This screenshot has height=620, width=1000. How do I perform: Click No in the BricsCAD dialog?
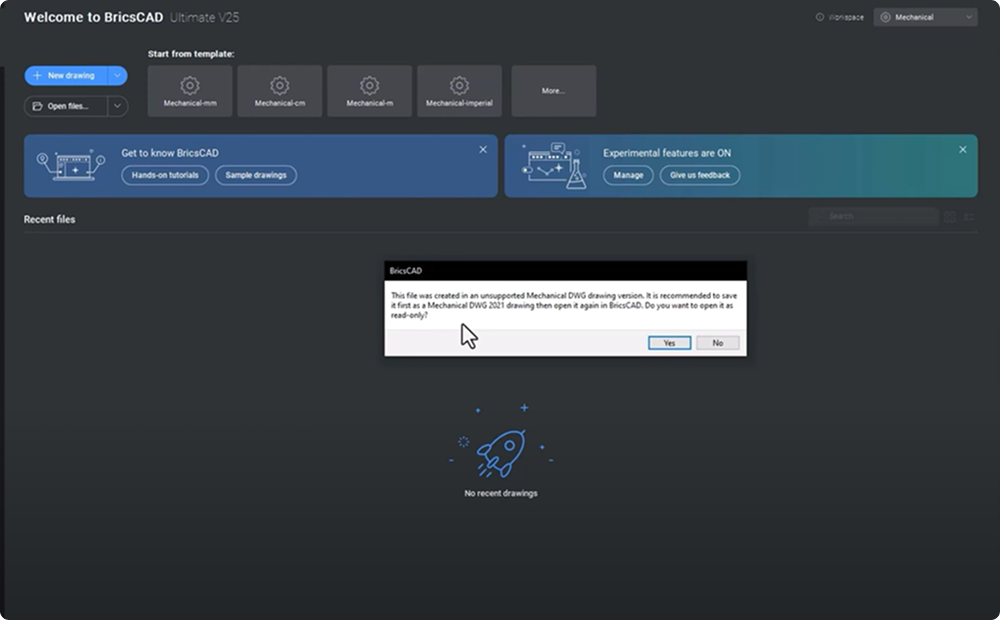pos(717,343)
